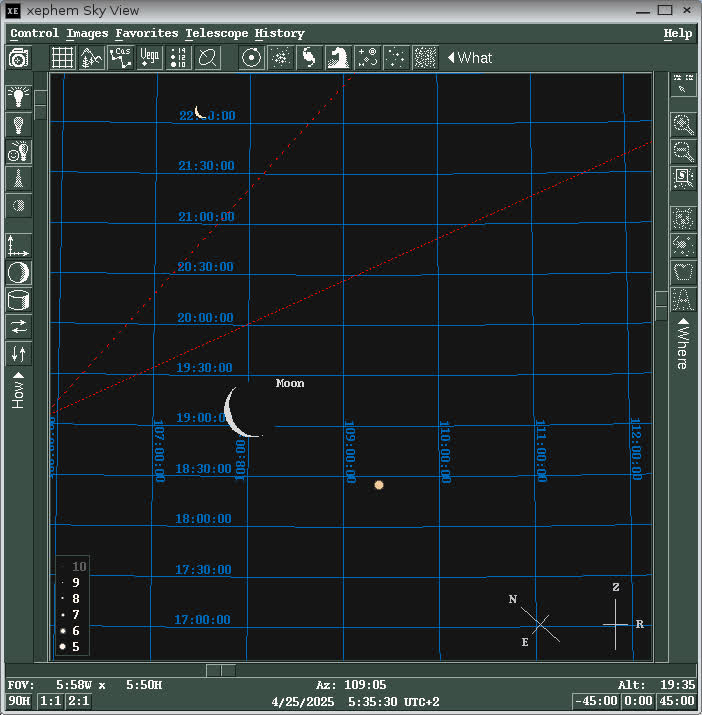Click the flip top-bottom arrows icon
Screen dimensions: 702x715
pos(18,354)
